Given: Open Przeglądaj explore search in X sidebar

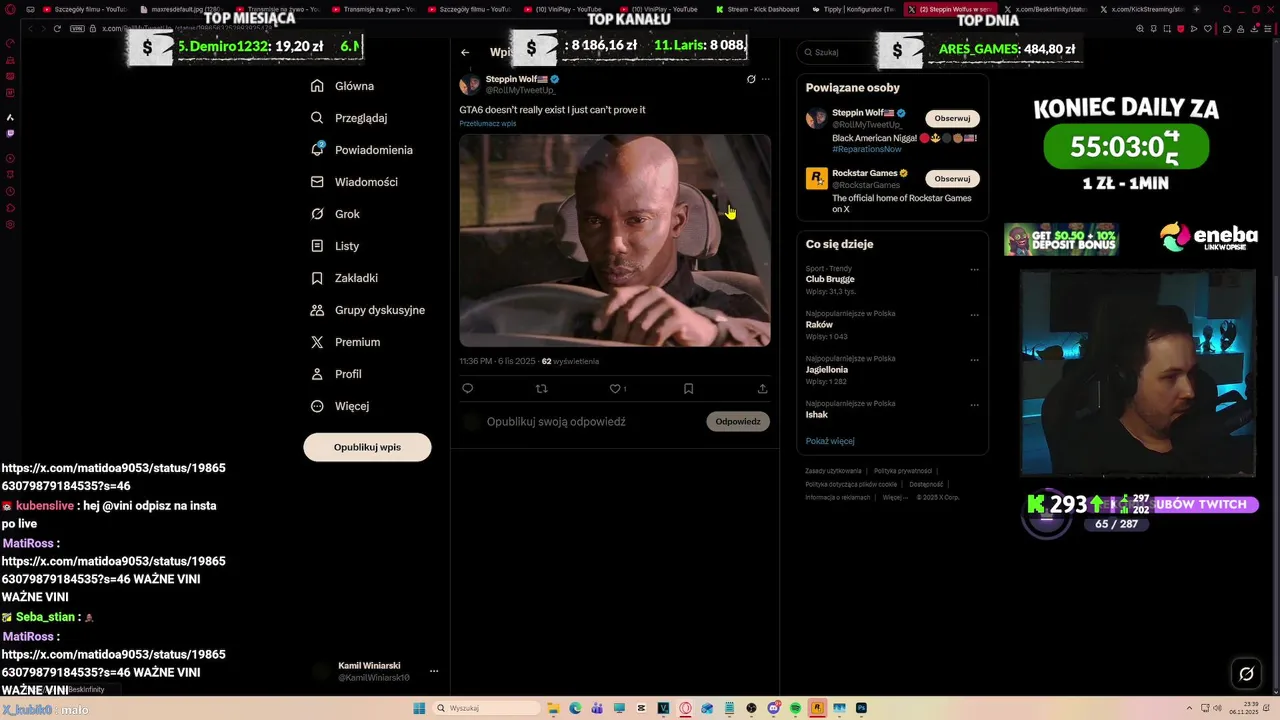Looking at the screenshot, I should click(348, 118).
